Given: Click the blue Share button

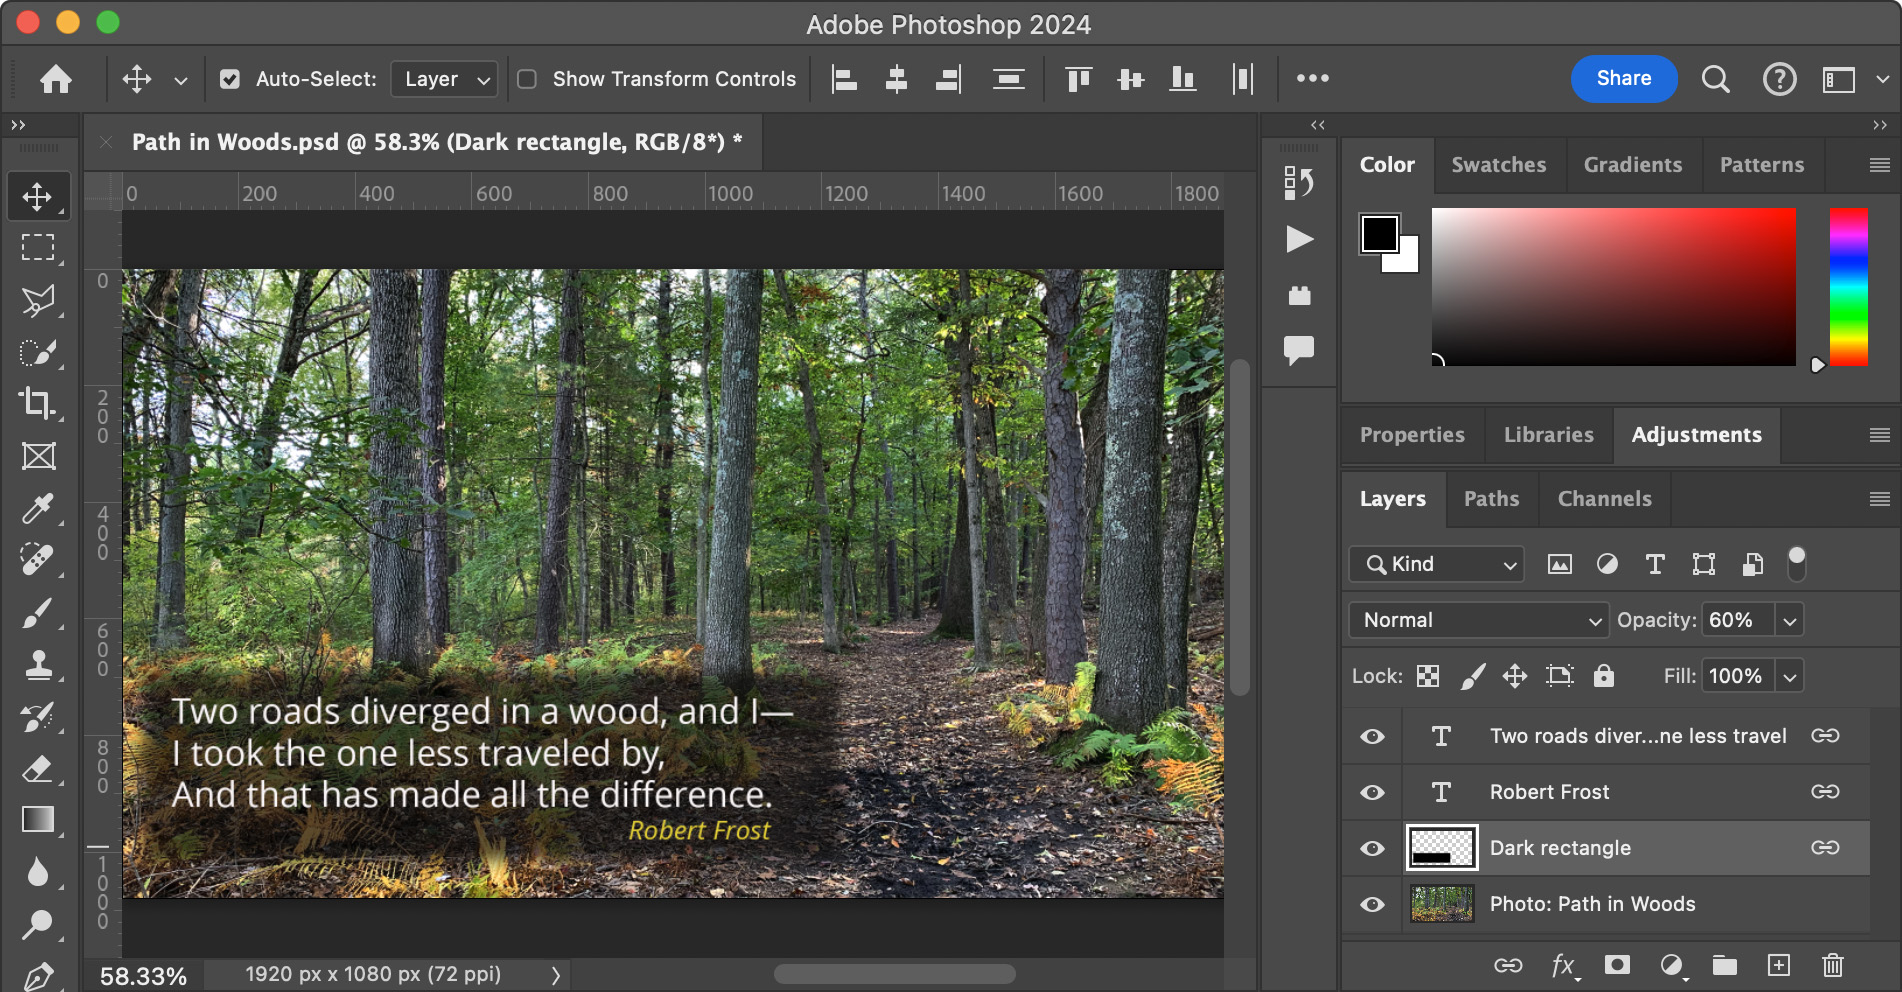Looking at the screenshot, I should point(1623,79).
